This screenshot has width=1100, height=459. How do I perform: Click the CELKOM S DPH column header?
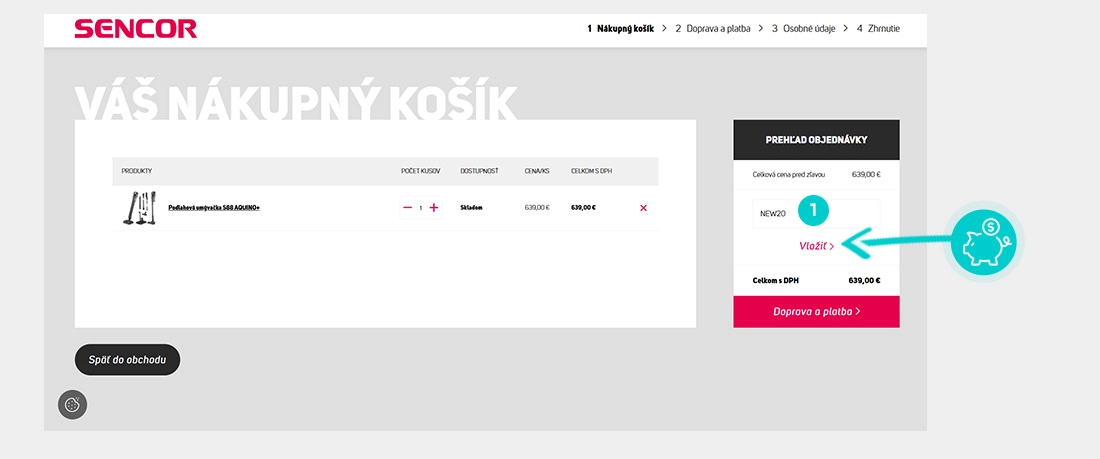591,171
